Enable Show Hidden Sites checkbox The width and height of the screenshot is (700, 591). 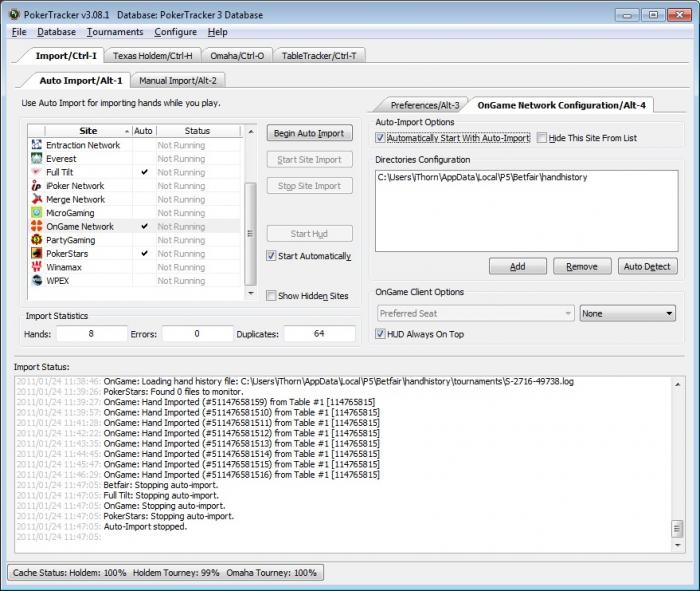click(271, 296)
